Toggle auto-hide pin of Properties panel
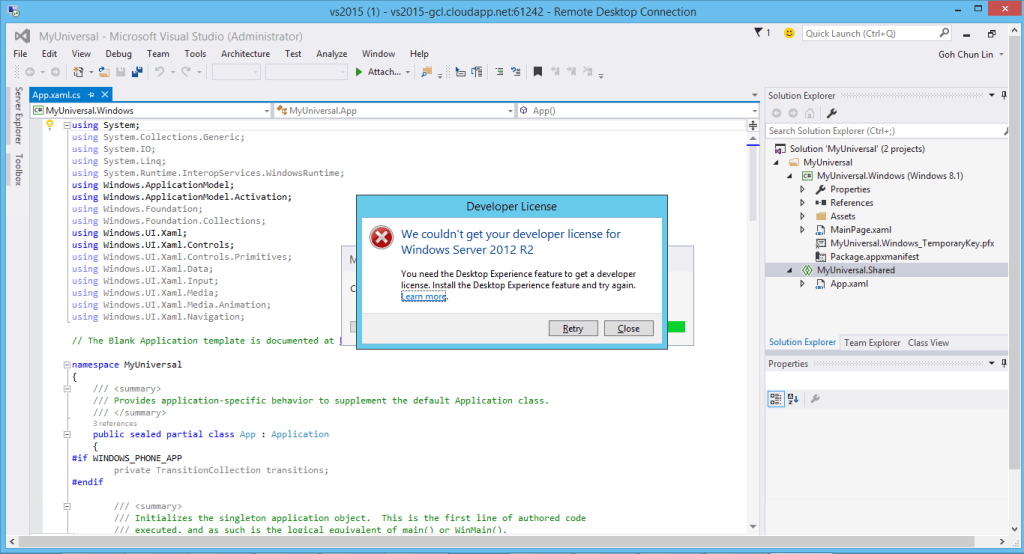1024x554 pixels. pyautogui.click(x=1004, y=363)
